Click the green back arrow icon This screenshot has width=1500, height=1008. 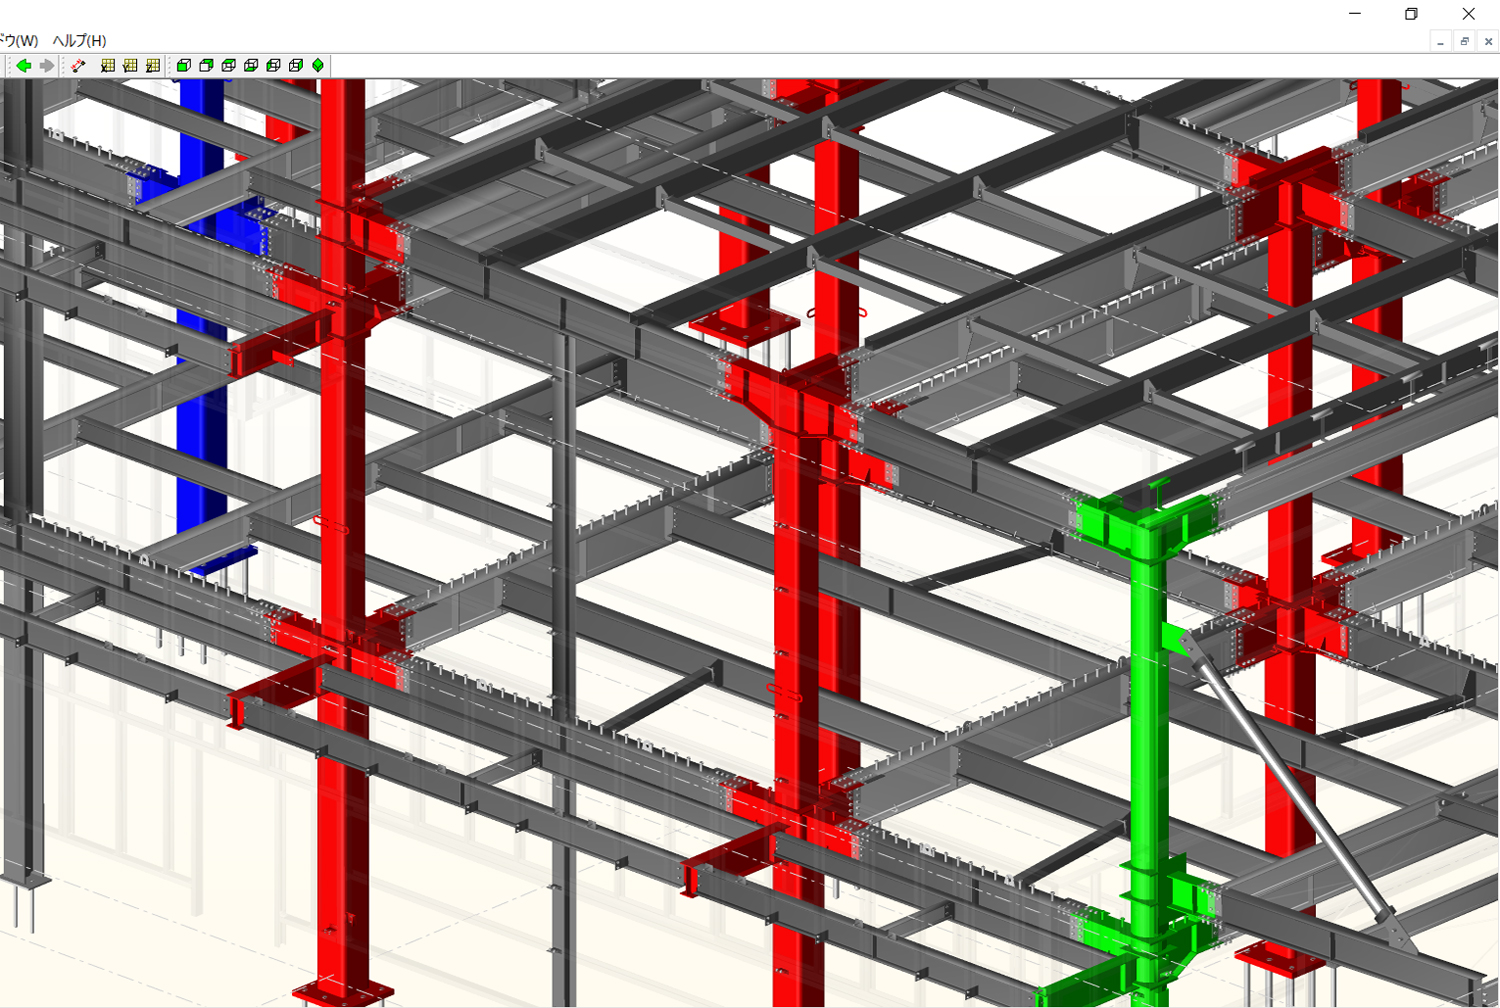point(24,66)
